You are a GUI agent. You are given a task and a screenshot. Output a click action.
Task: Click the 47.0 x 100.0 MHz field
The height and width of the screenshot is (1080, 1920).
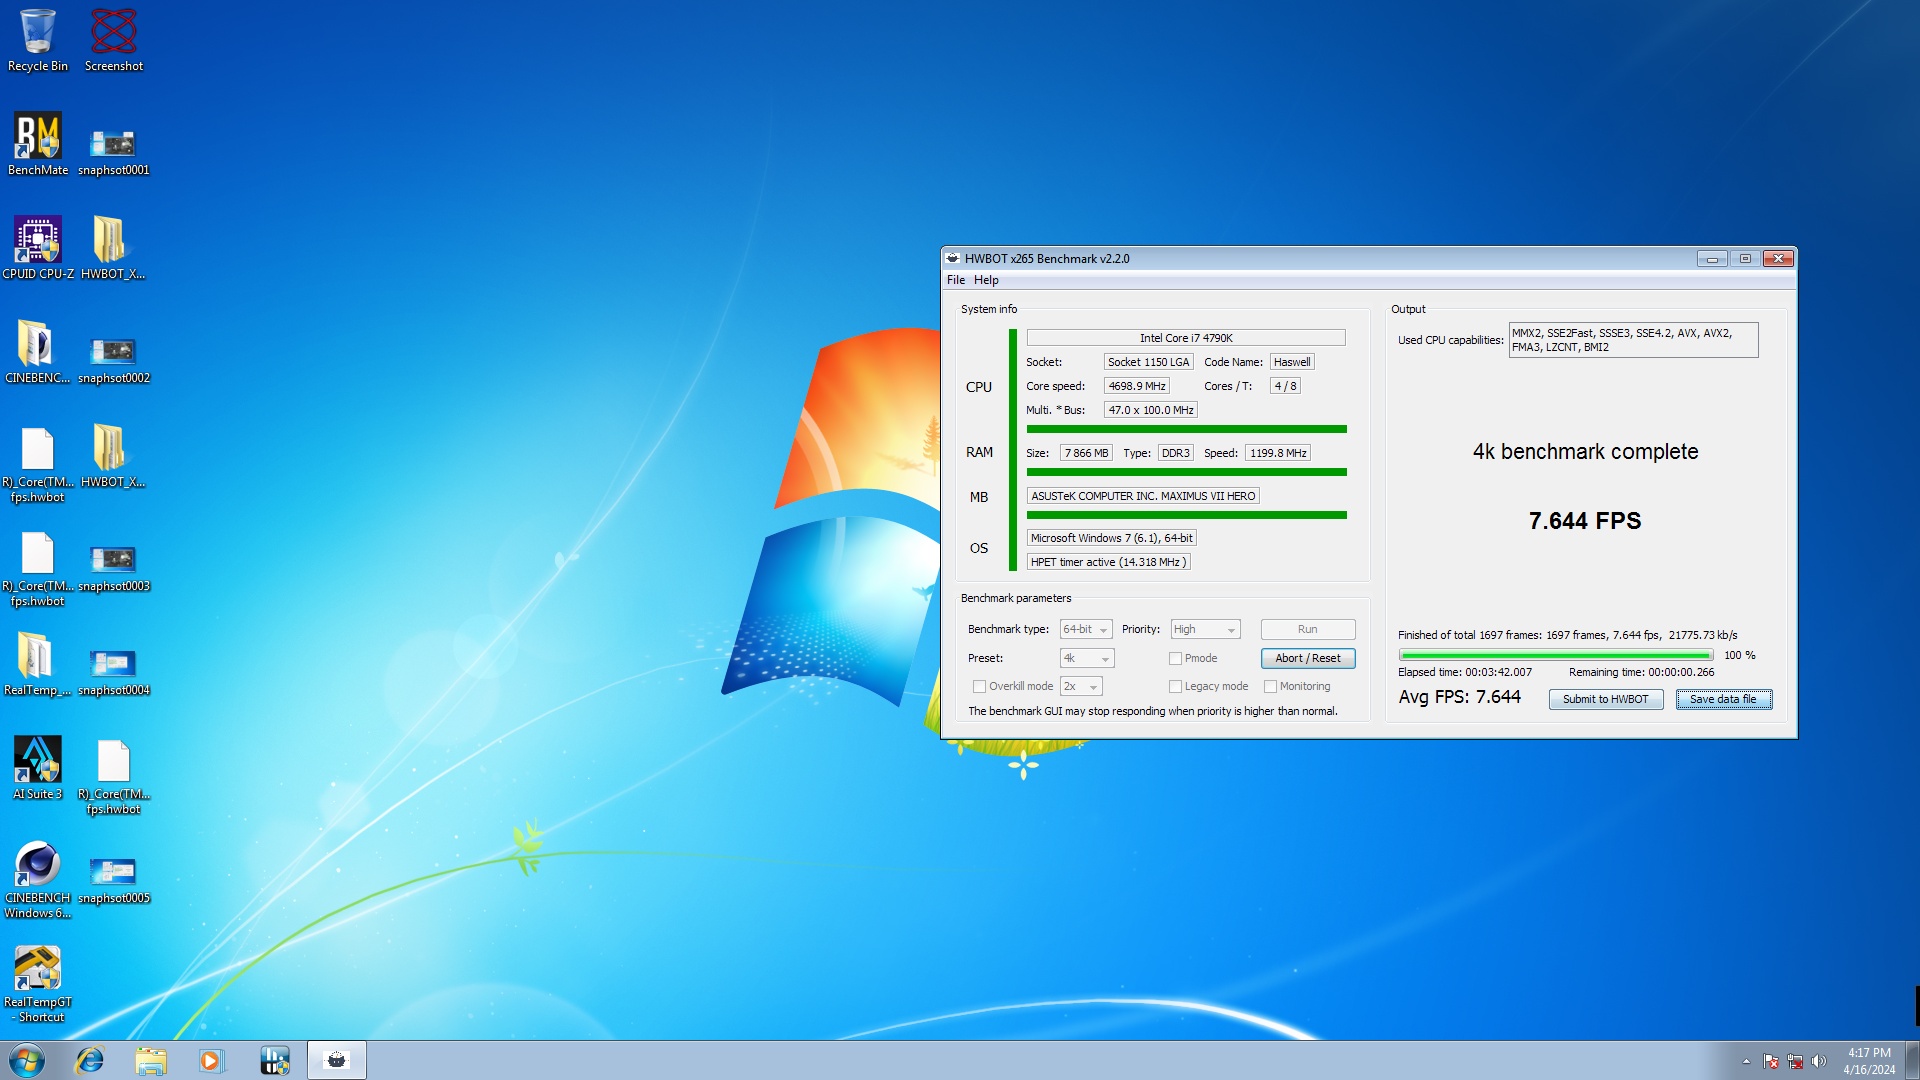pyautogui.click(x=1151, y=410)
